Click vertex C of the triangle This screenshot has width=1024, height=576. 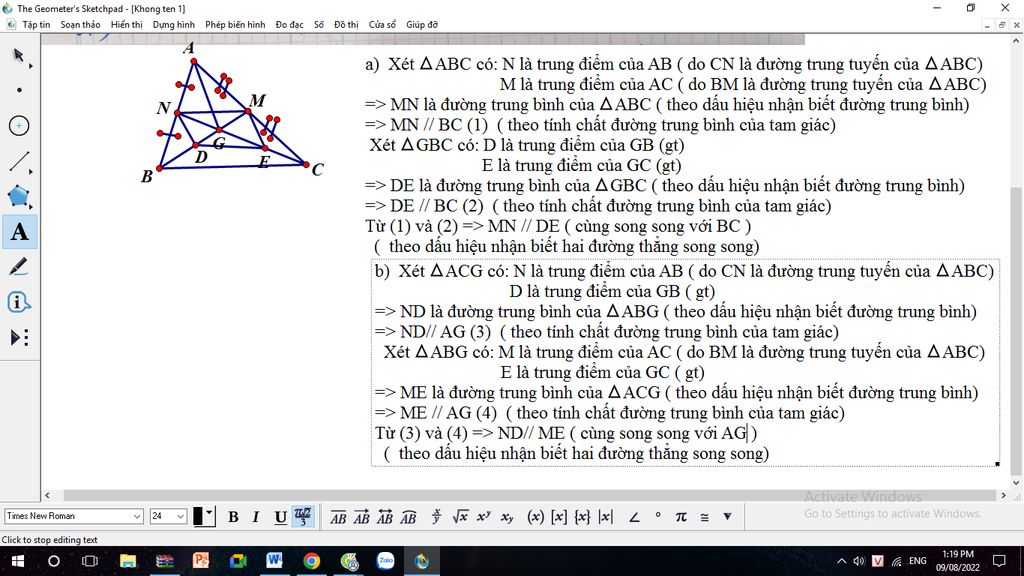(306, 165)
